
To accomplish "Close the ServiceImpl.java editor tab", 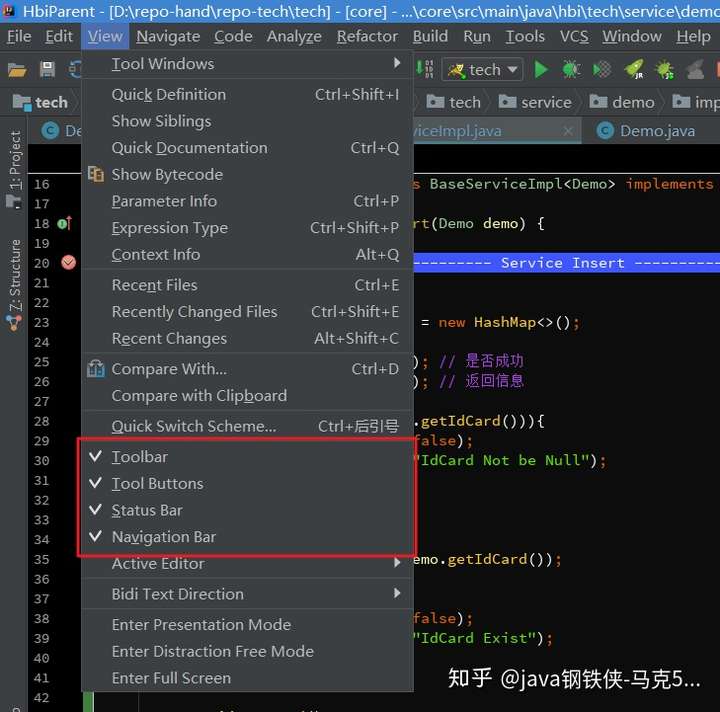I will (x=568, y=131).
